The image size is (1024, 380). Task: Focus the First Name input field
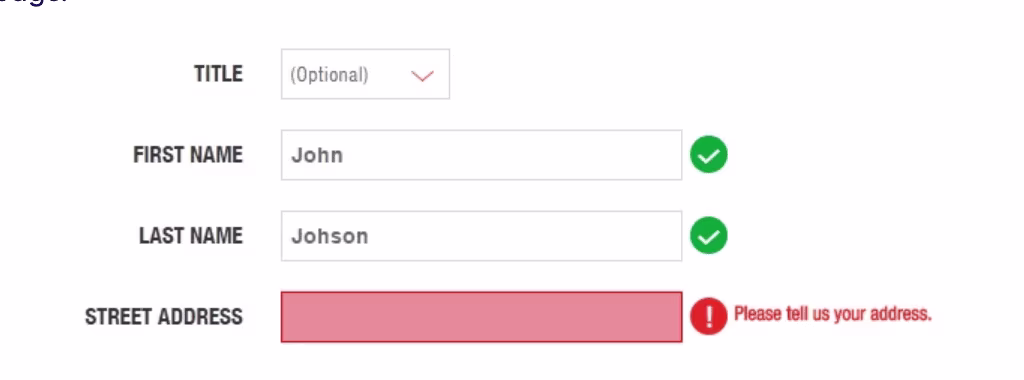pos(481,155)
